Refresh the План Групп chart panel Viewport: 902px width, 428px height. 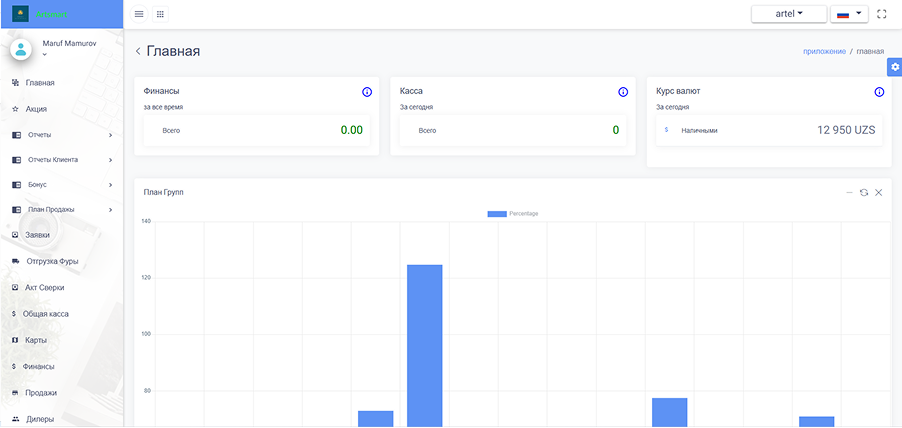tap(863, 192)
